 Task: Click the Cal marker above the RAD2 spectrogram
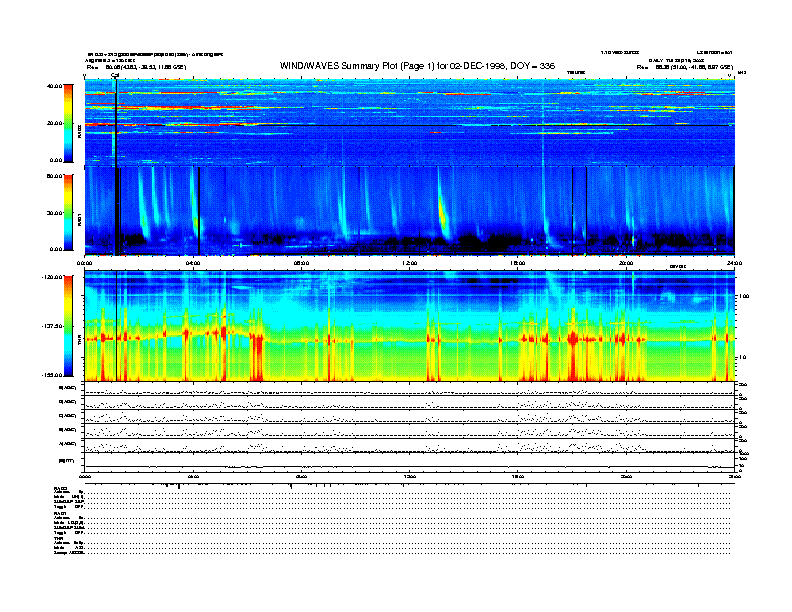pos(115,76)
